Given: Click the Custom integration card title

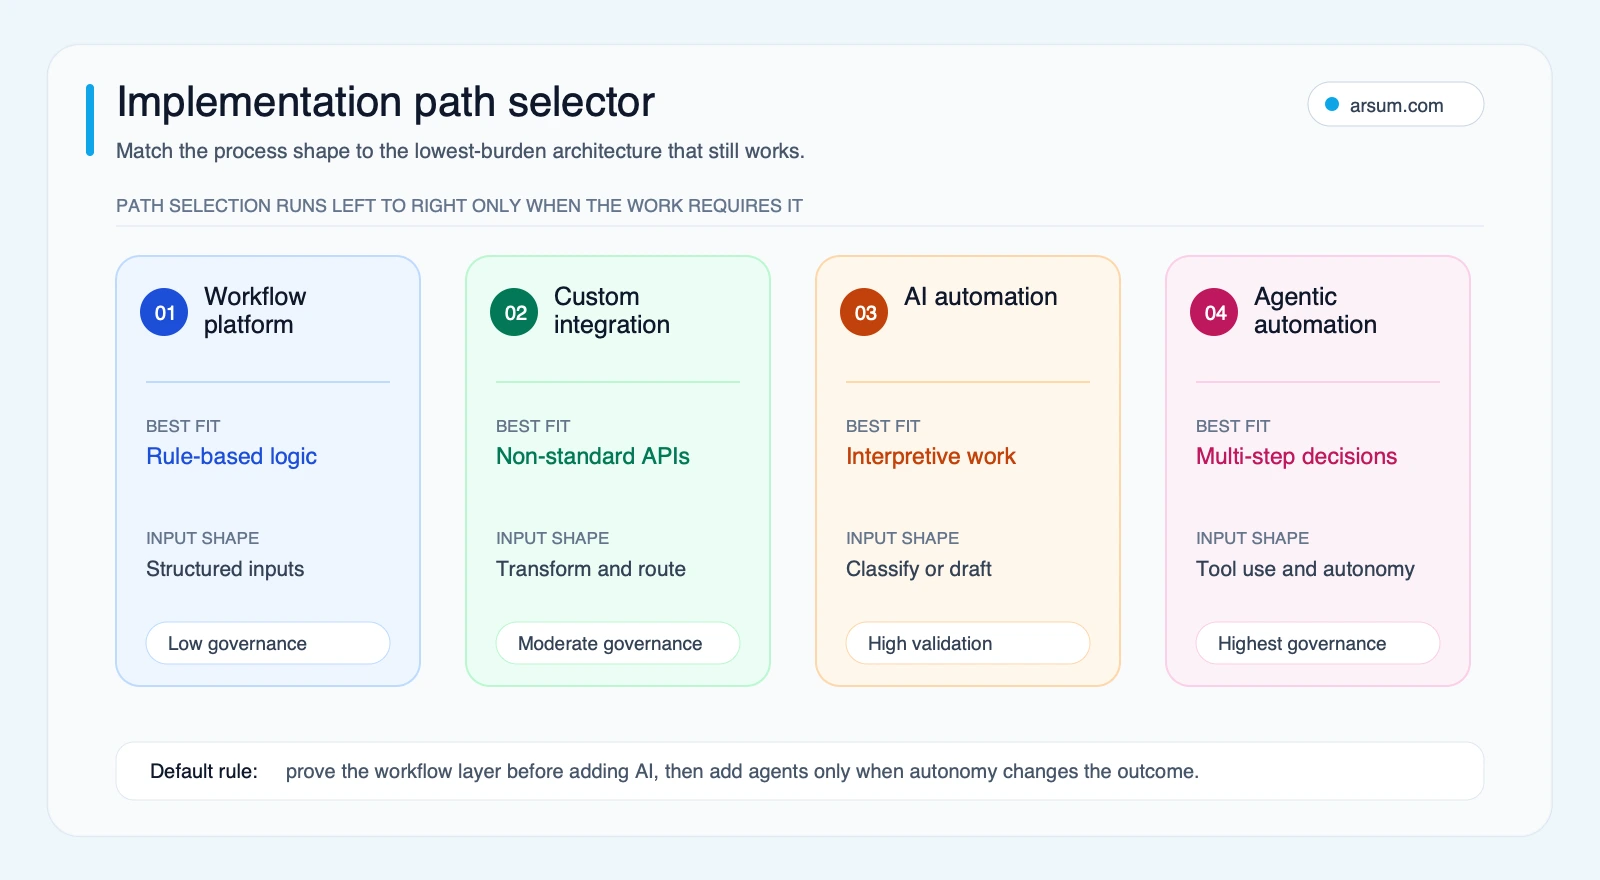Looking at the screenshot, I should (x=612, y=311).
